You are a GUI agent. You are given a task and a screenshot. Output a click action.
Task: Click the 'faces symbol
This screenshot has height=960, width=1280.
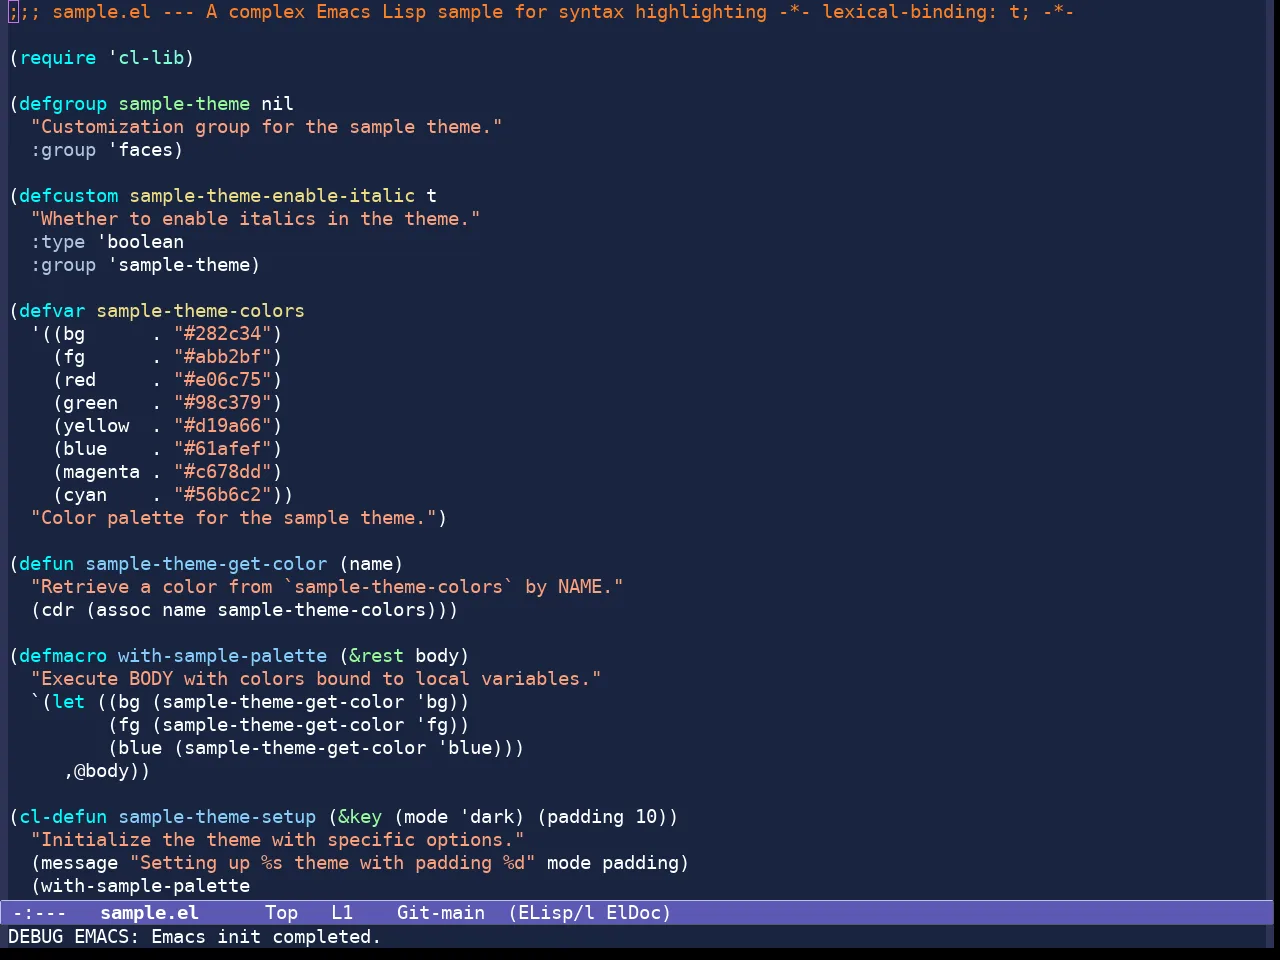(x=140, y=150)
